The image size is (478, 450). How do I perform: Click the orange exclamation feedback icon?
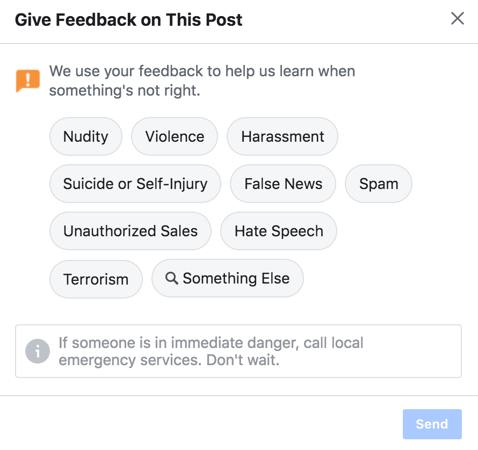tap(28, 80)
